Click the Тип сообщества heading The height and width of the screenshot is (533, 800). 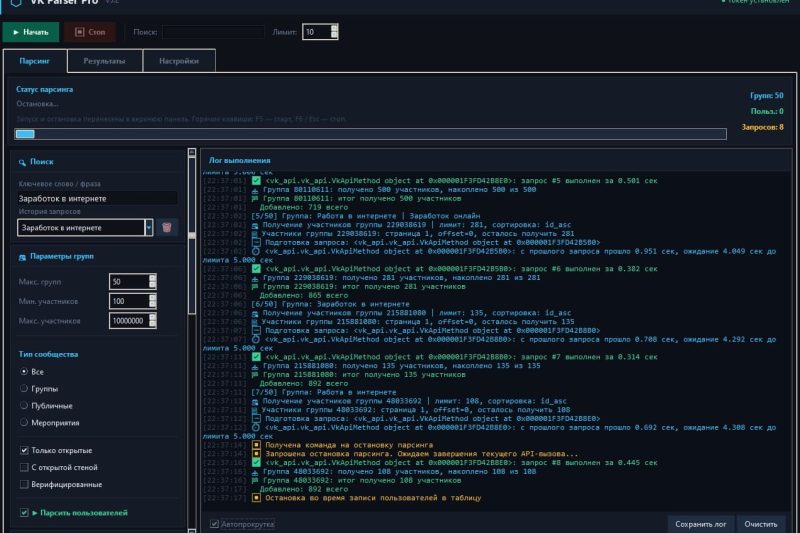(x=48, y=354)
